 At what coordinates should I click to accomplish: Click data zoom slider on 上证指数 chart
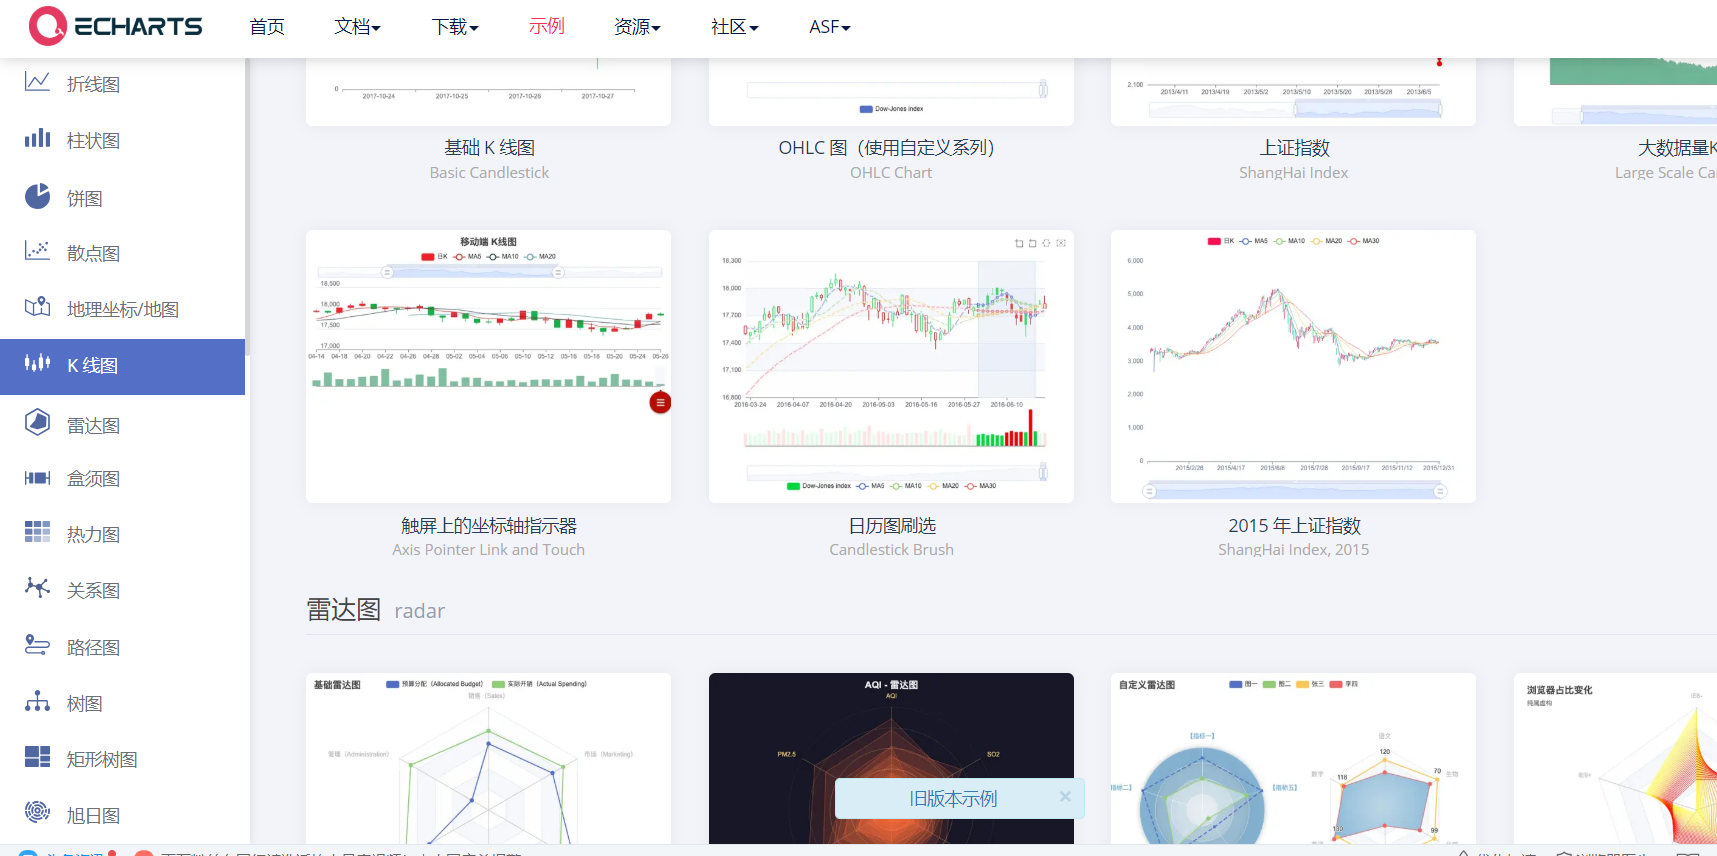tap(1295, 108)
